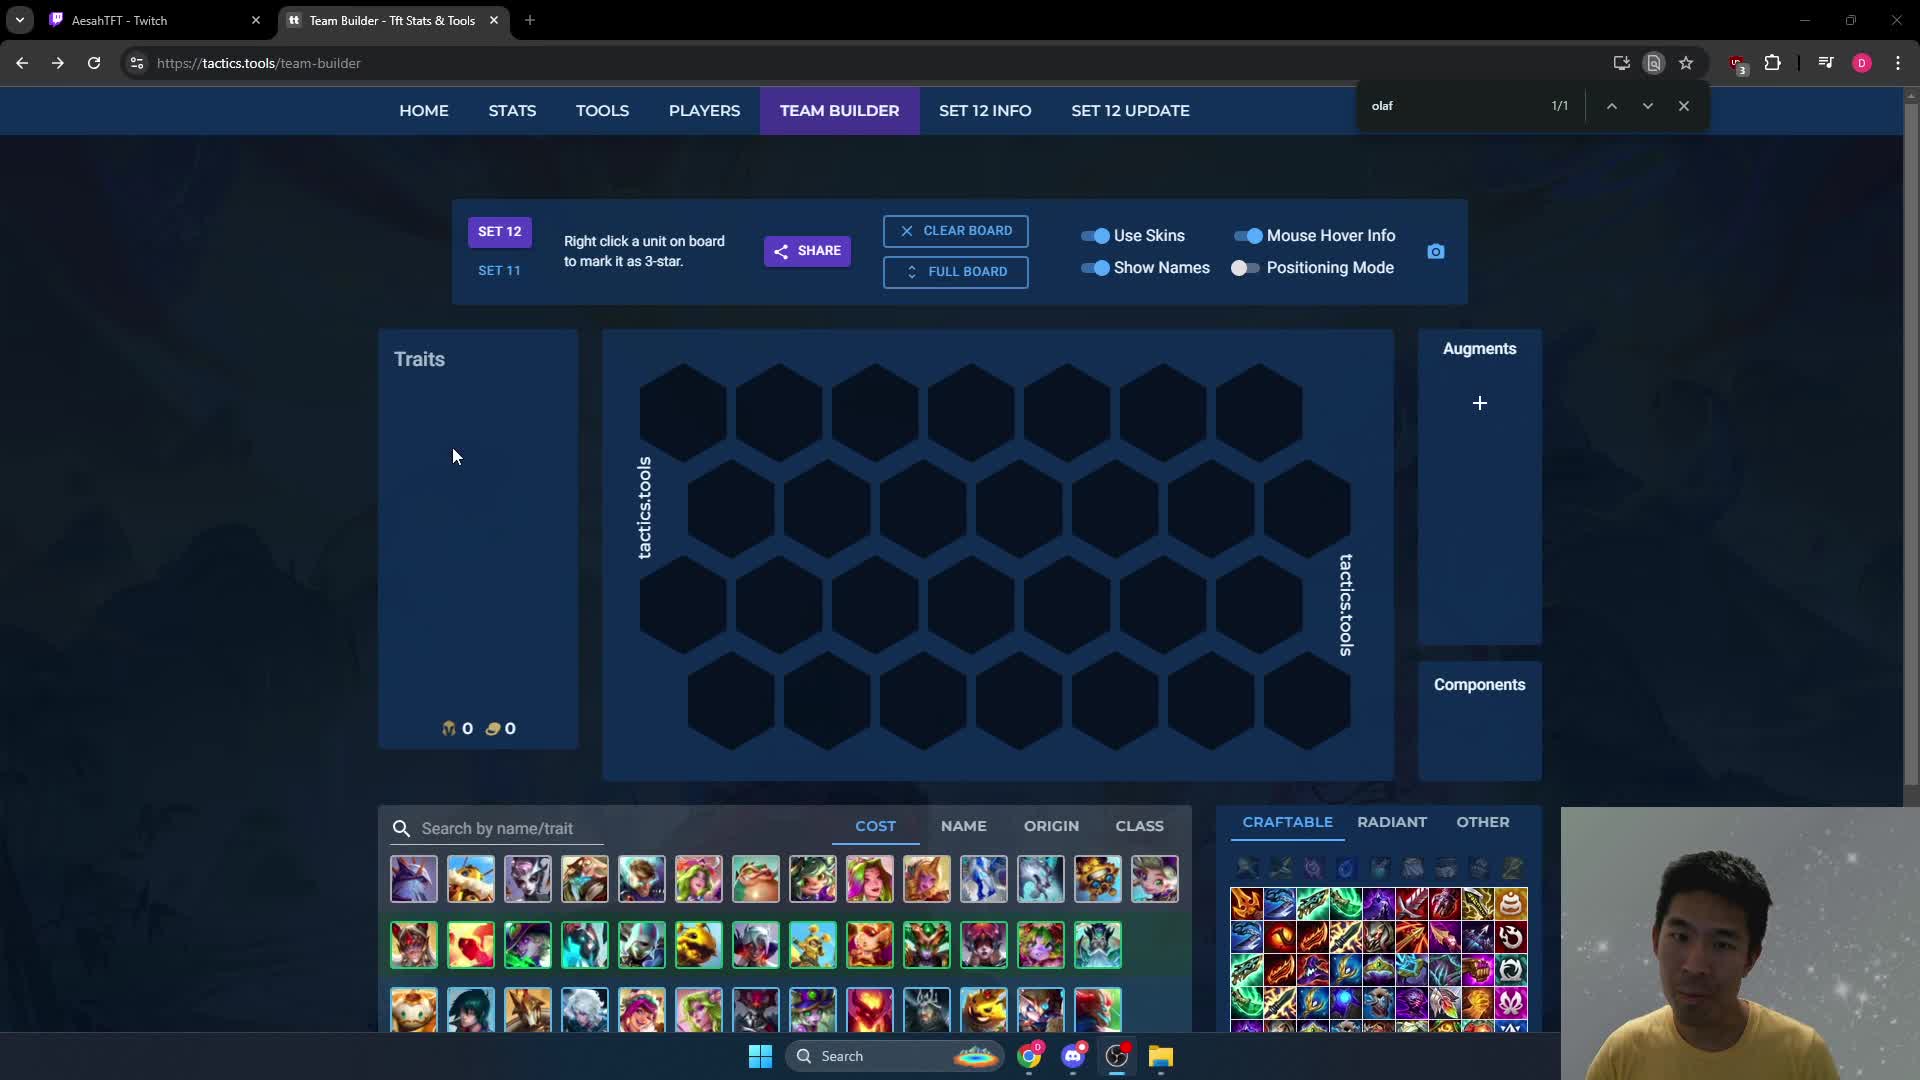Pick the Veigar champion icon
This screenshot has height=1080, width=1920.
pyautogui.click(x=984, y=1009)
